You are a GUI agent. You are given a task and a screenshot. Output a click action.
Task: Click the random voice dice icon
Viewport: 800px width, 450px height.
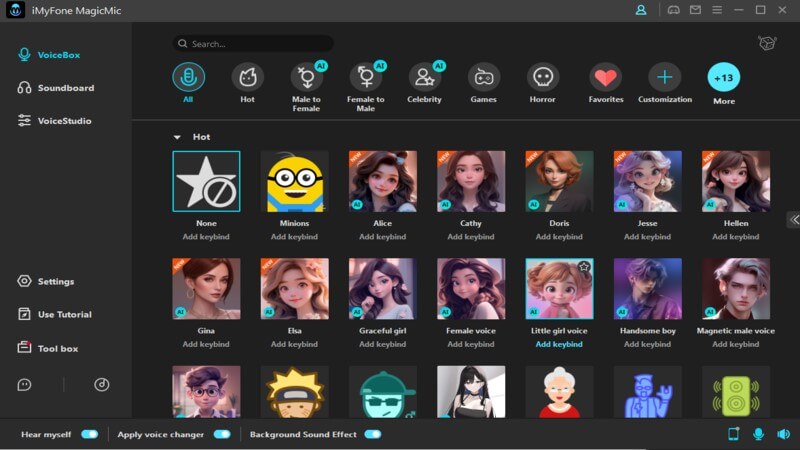(x=767, y=43)
